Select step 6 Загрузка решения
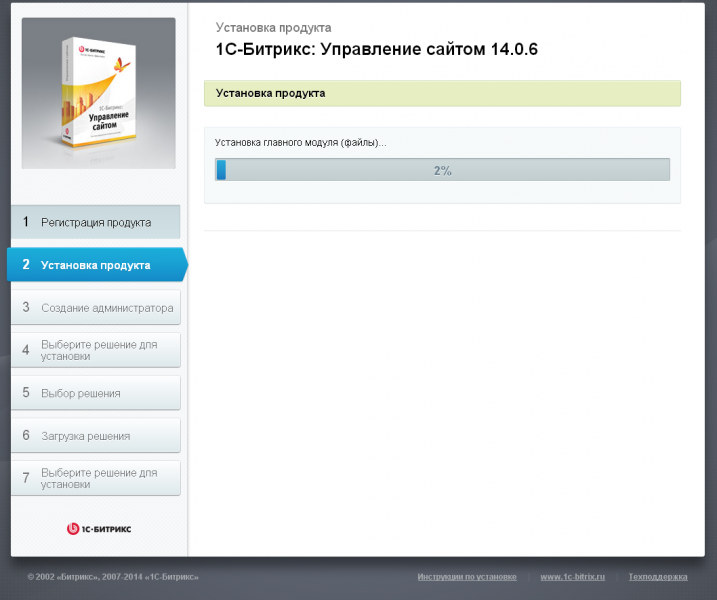The width and height of the screenshot is (717, 600). click(x=96, y=435)
